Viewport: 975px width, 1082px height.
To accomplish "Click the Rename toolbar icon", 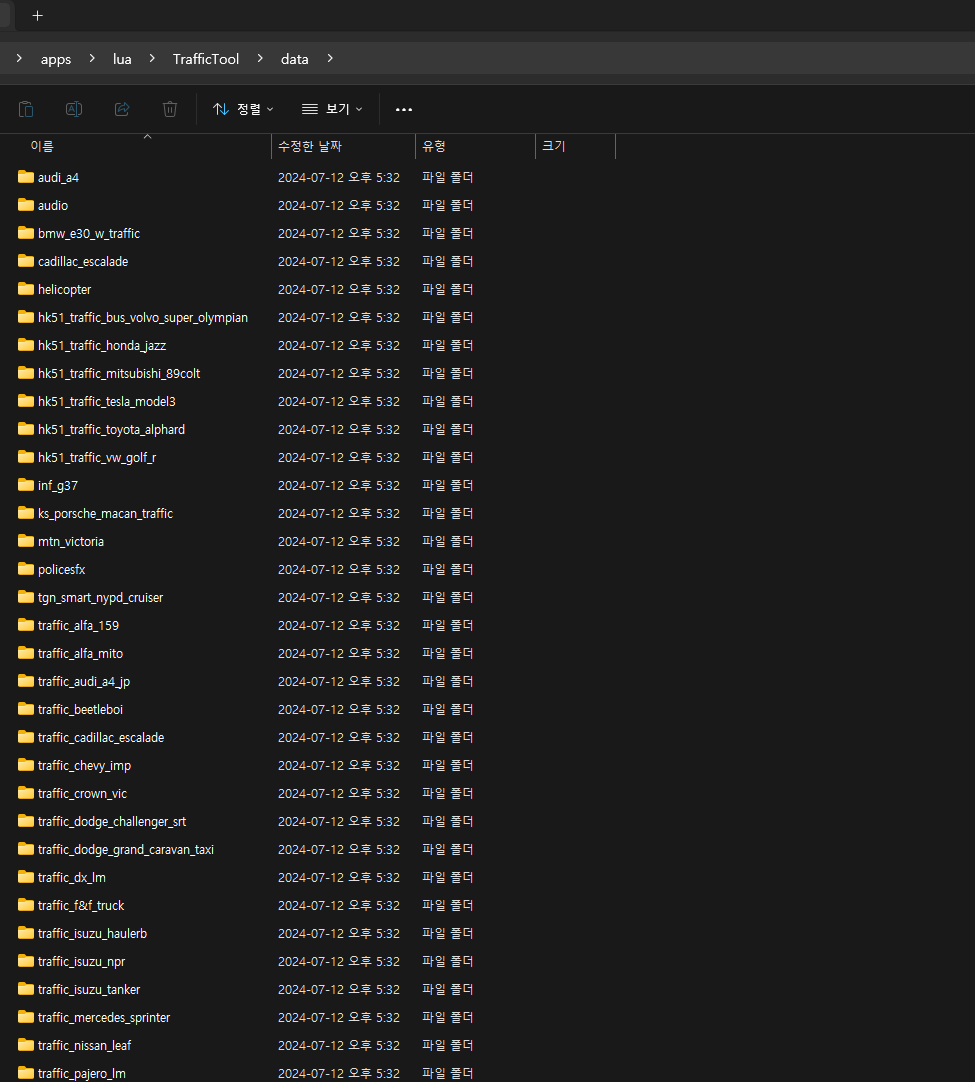I will (74, 109).
